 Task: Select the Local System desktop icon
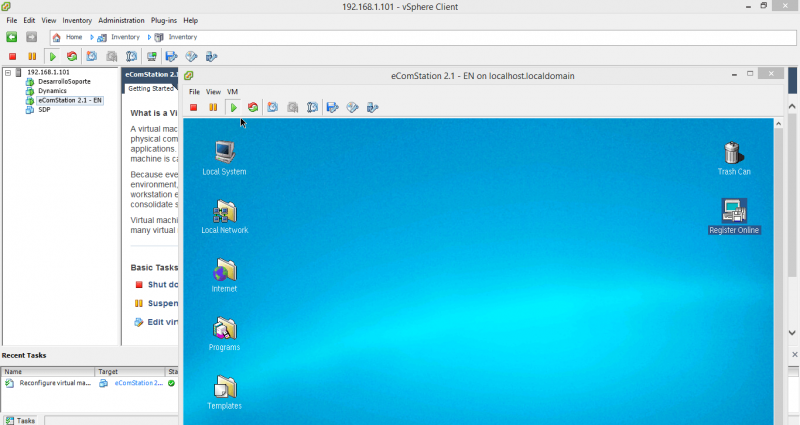tap(224, 153)
